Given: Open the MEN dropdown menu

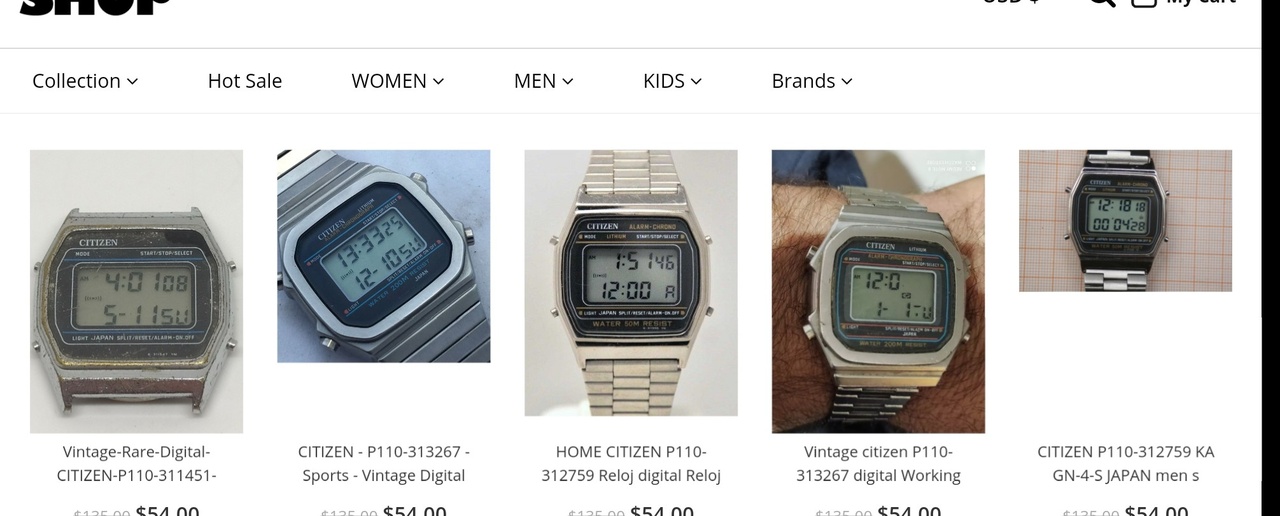Looking at the screenshot, I should click(543, 81).
